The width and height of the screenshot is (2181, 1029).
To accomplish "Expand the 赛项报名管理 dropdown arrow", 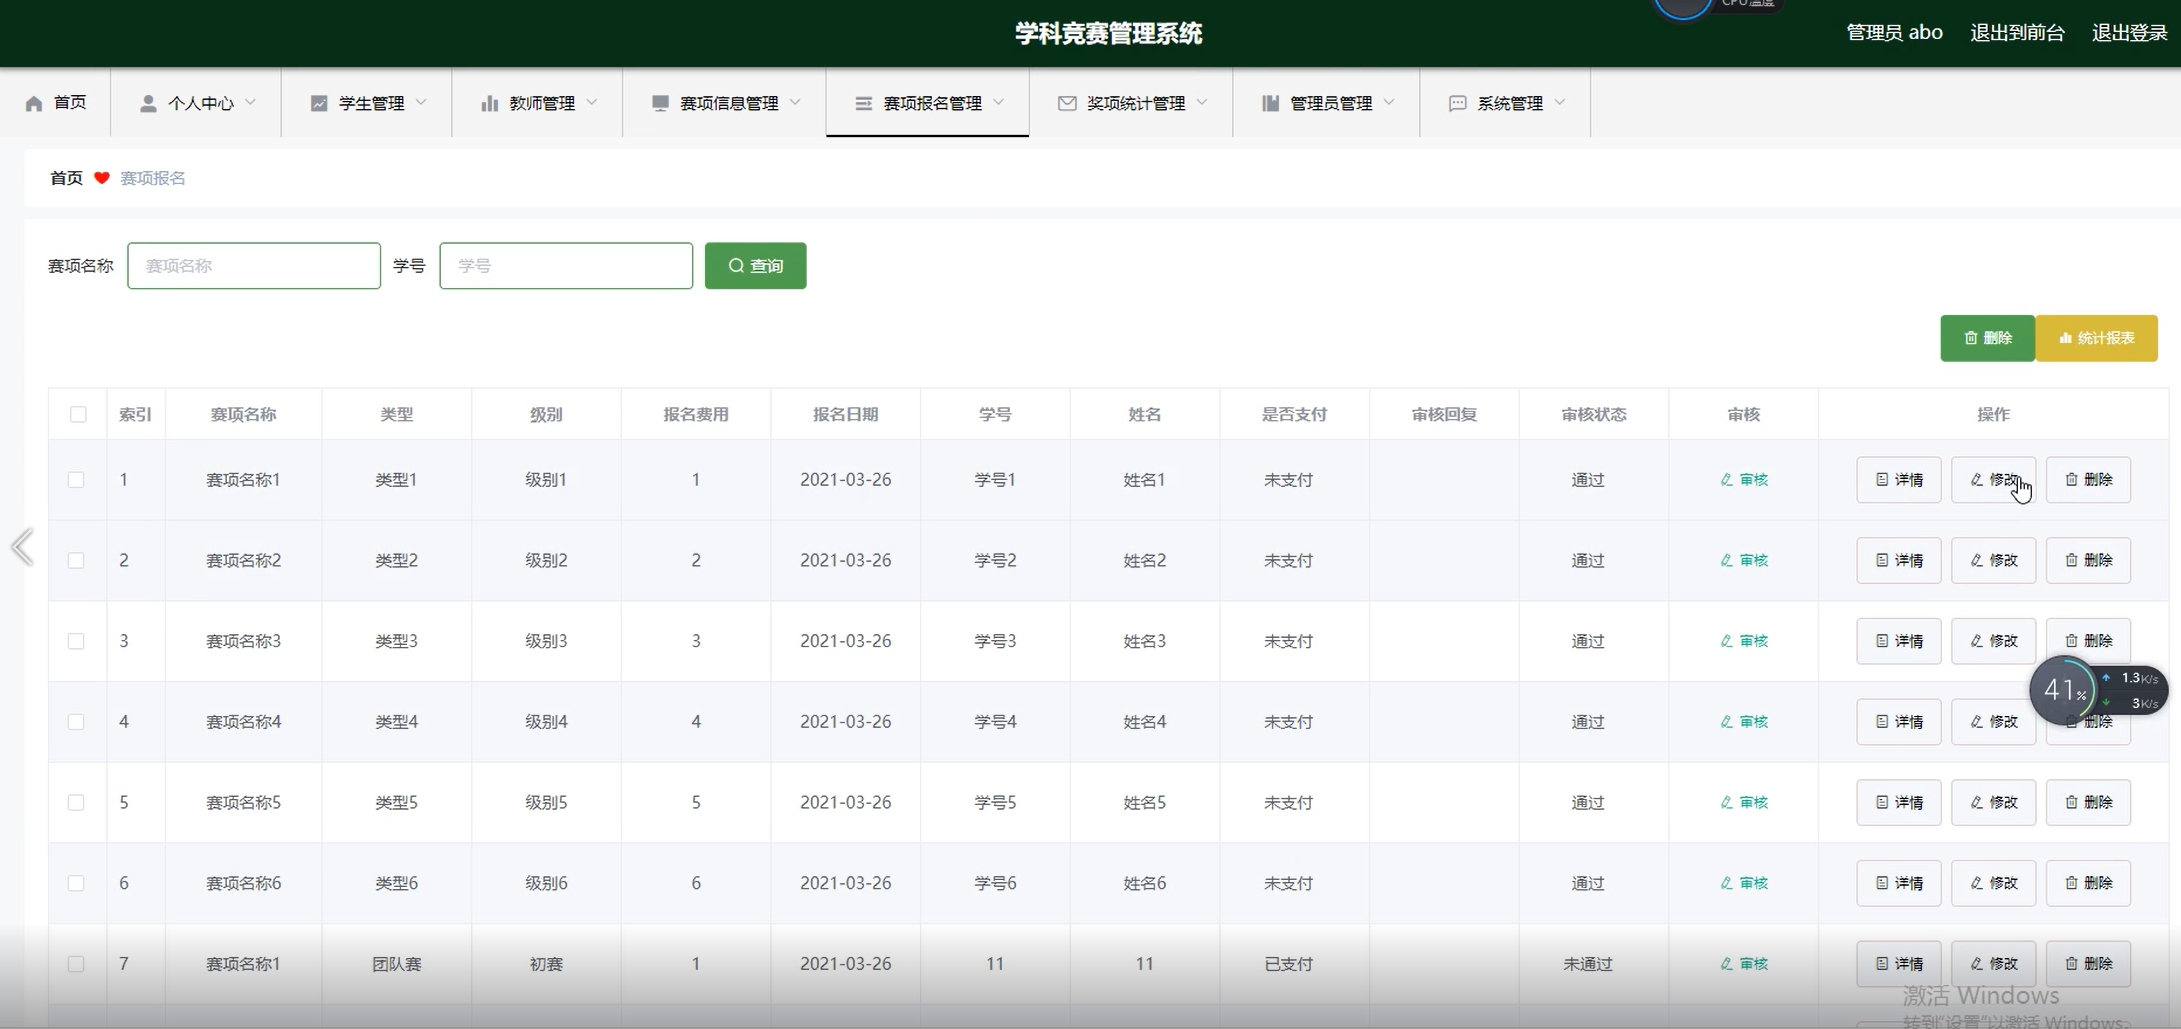I will click(999, 102).
